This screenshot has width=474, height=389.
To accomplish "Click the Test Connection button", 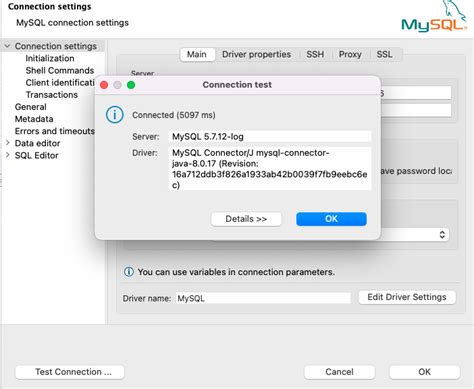I will point(70,372).
